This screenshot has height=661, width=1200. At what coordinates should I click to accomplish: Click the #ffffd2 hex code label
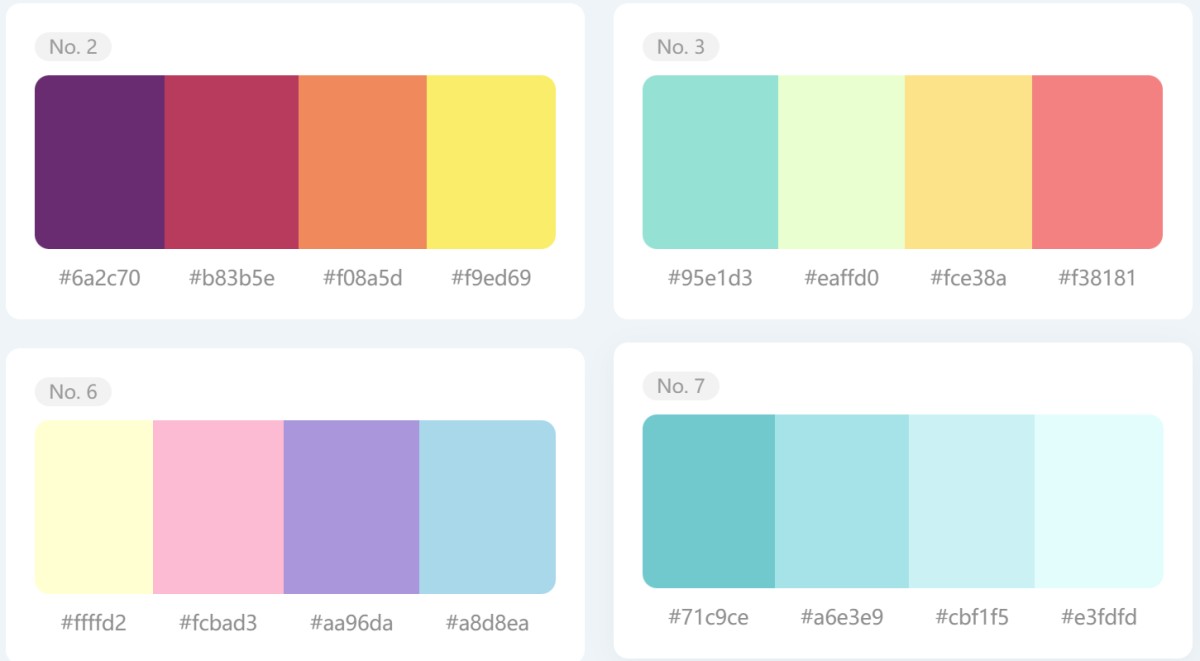click(94, 624)
